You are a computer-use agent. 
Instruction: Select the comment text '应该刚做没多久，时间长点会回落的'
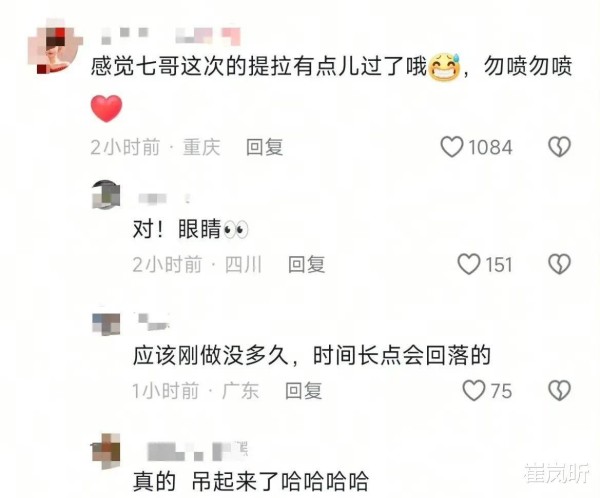pos(312,356)
